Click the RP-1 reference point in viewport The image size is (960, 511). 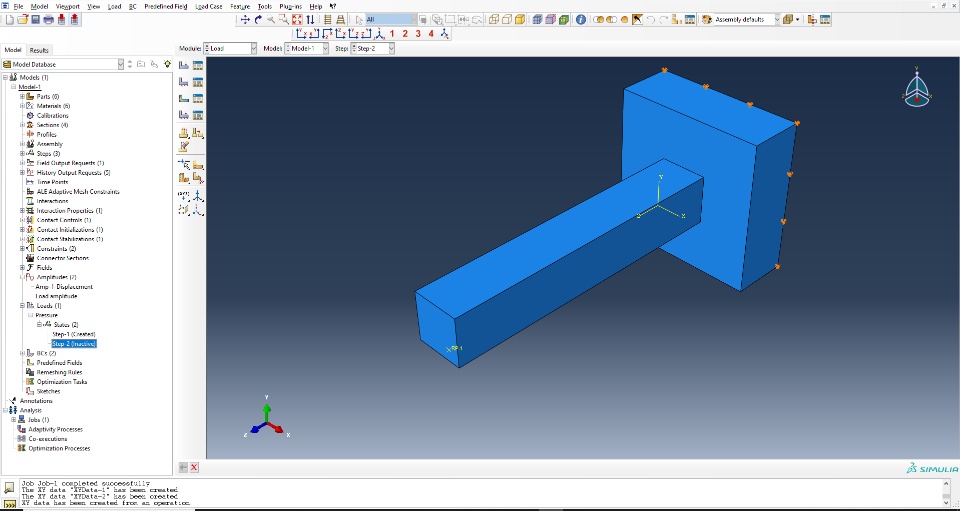click(x=450, y=349)
